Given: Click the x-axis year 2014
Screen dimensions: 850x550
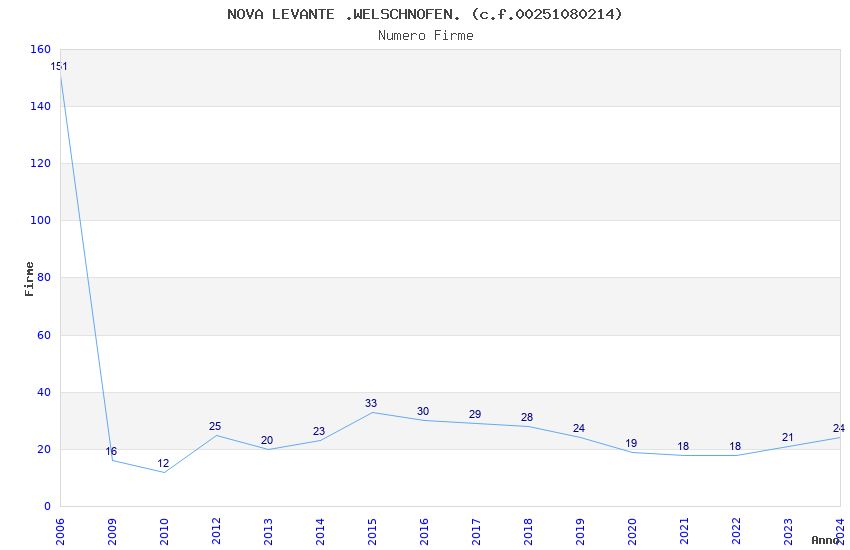Looking at the screenshot, I should 320,532.
